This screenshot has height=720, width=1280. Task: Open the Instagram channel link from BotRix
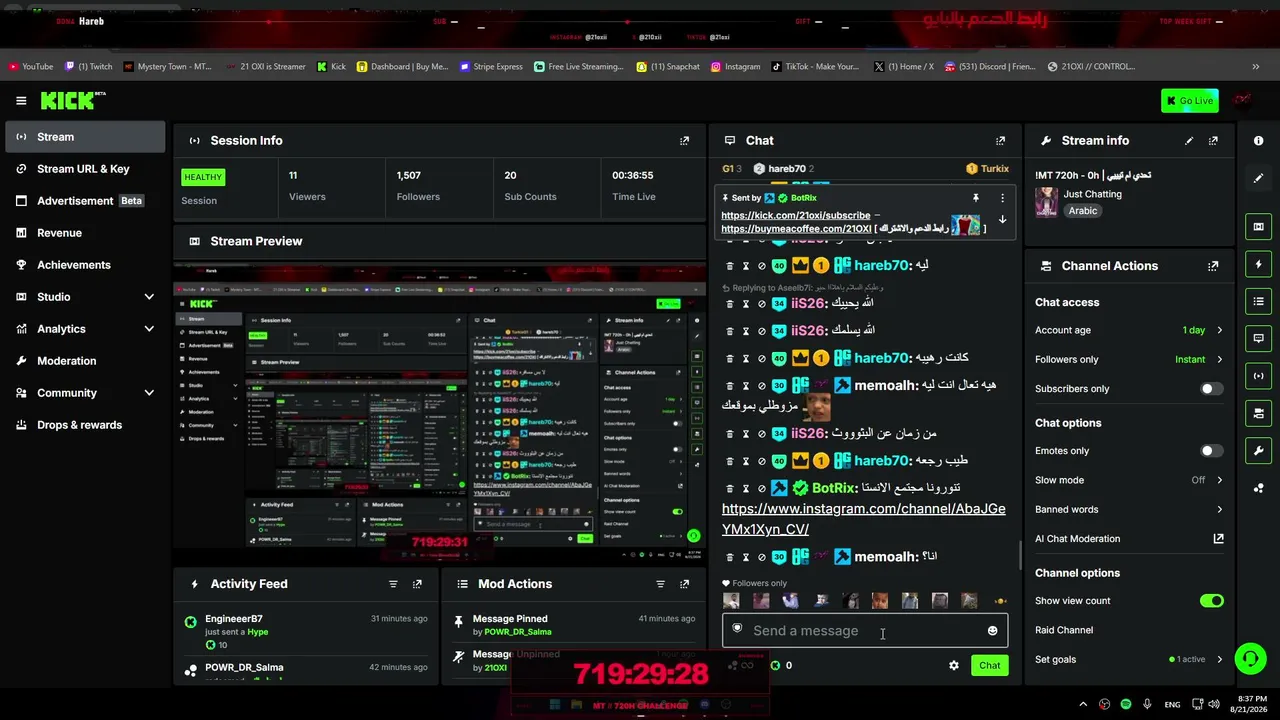pyautogui.click(x=863, y=519)
